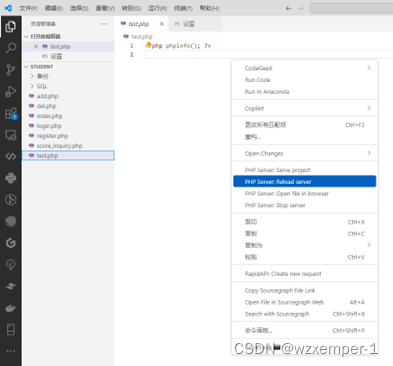The image size is (393, 366).
Task: Open Remote Explorer icon in activity bar
Action: click(x=11, y=135)
